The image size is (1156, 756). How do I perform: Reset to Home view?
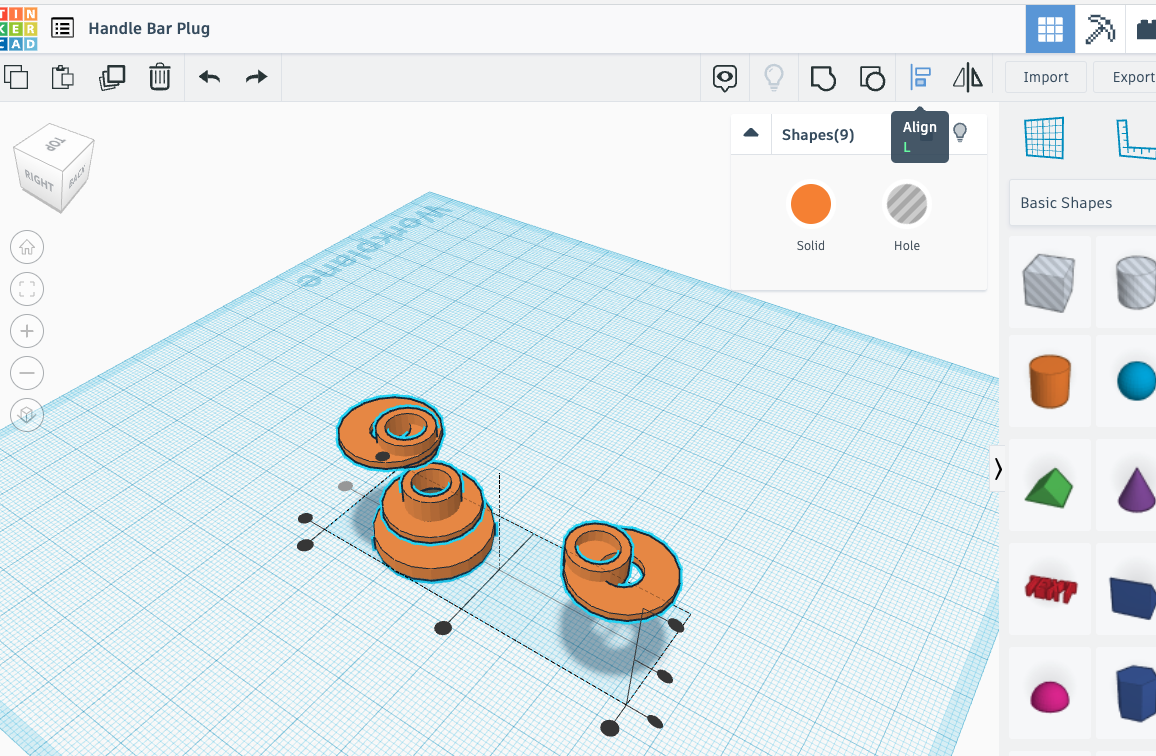click(x=27, y=247)
